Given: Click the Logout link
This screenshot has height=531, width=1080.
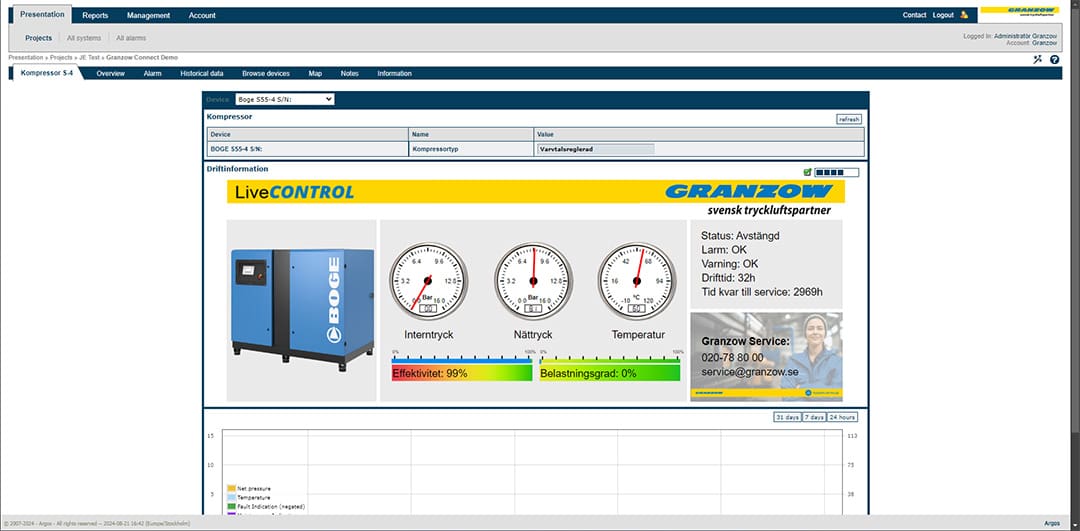Looking at the screenshot, I should (x=943, y=15).
